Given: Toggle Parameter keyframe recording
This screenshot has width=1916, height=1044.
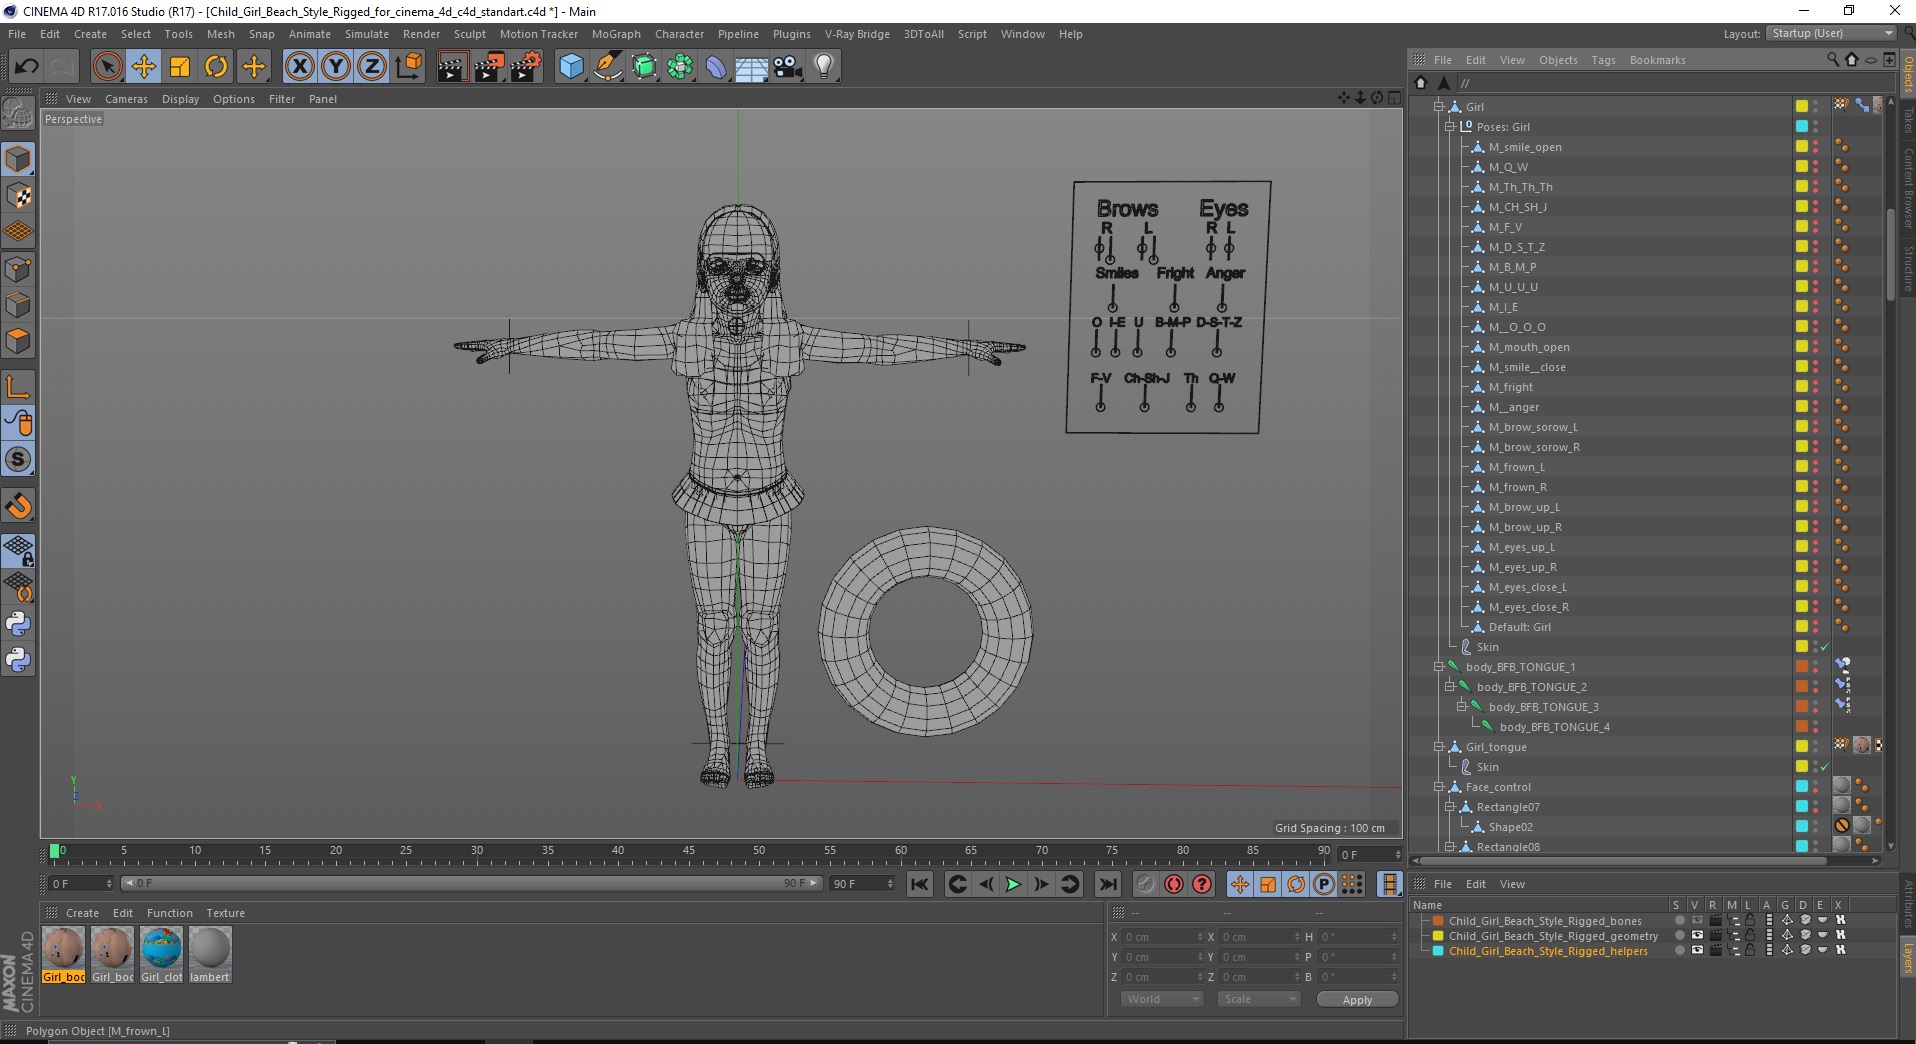Looking at the screenshot, I should pyautogui.click(x=1324, y=884).
